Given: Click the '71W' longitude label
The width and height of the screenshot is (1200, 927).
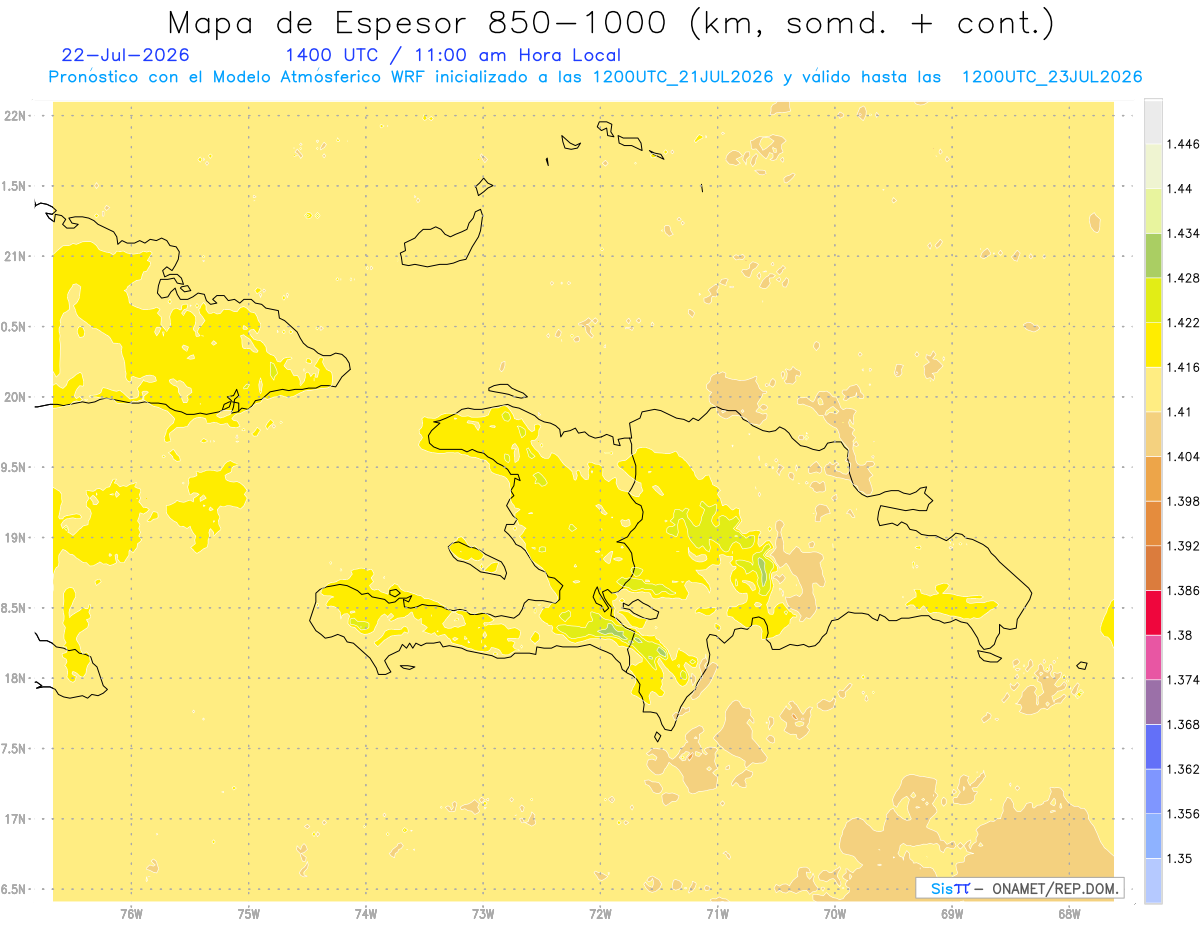Looking at the screenshot, I should 717,914.
